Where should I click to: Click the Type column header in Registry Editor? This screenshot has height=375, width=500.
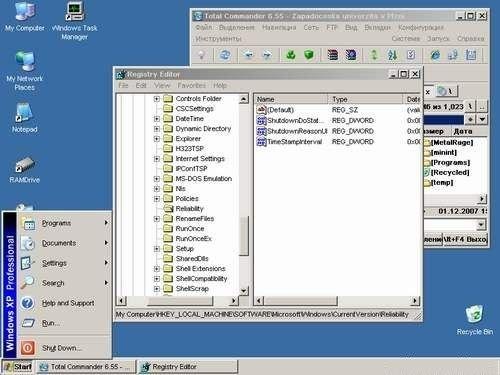pos(366,99)
